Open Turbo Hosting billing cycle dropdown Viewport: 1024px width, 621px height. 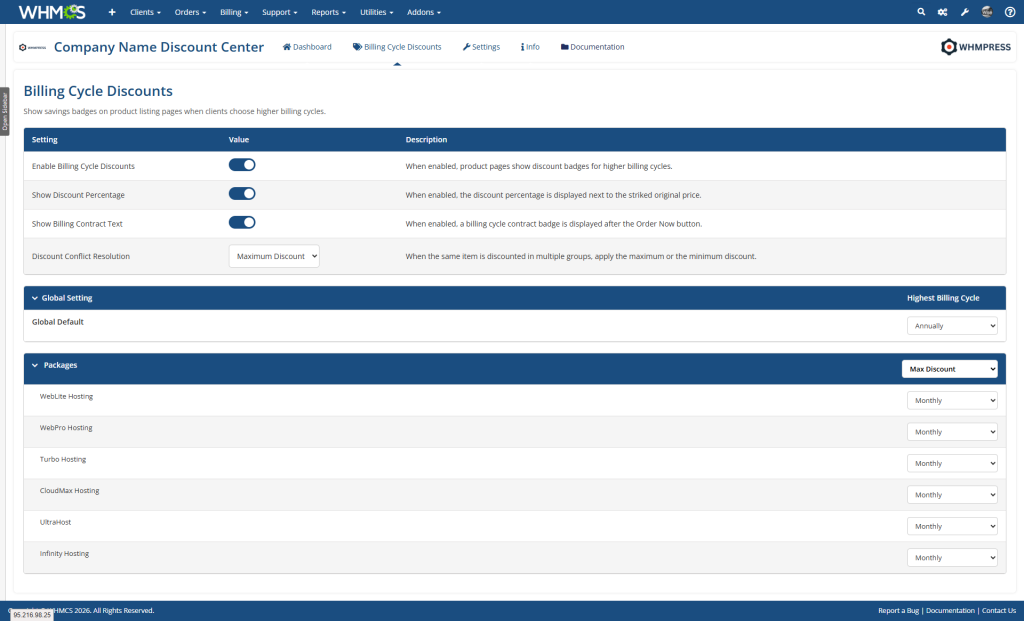[952, 463]
